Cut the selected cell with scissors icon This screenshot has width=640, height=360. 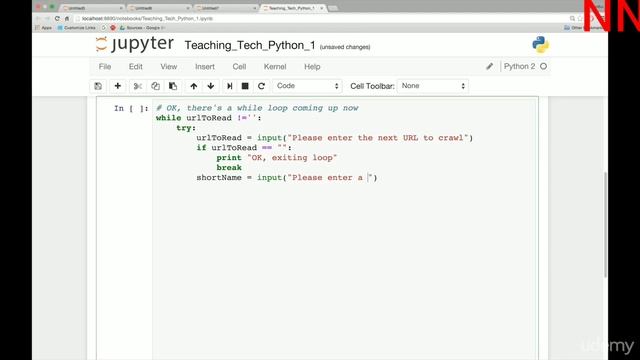(138, 86)
